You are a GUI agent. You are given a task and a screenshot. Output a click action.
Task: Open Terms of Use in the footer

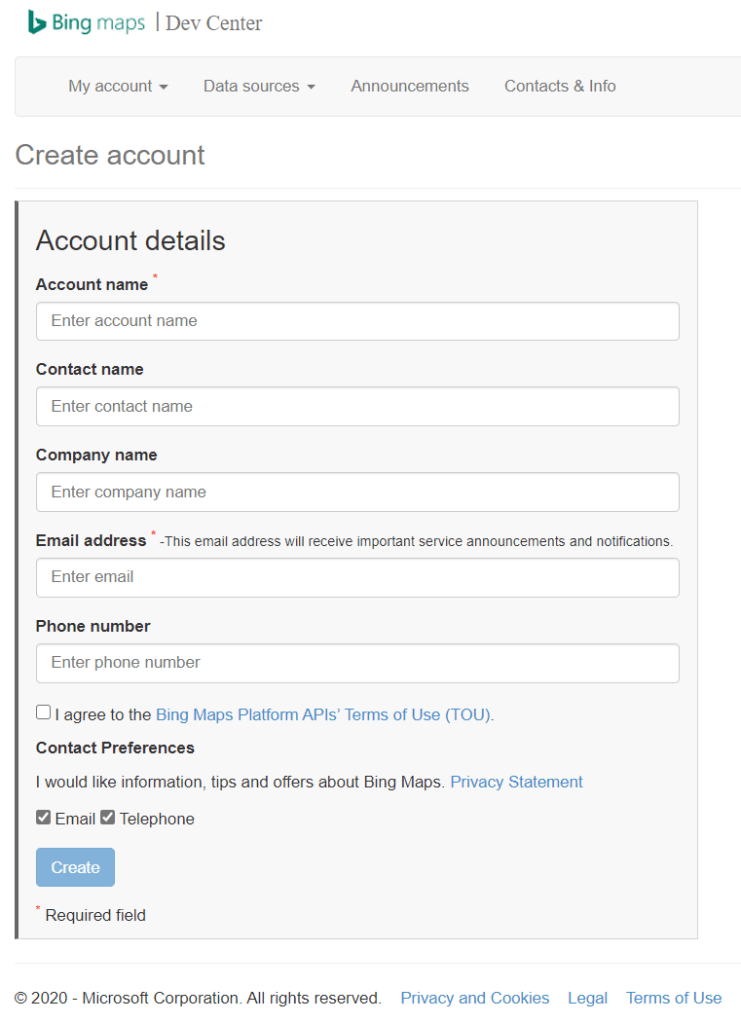(x=673, y=997)
